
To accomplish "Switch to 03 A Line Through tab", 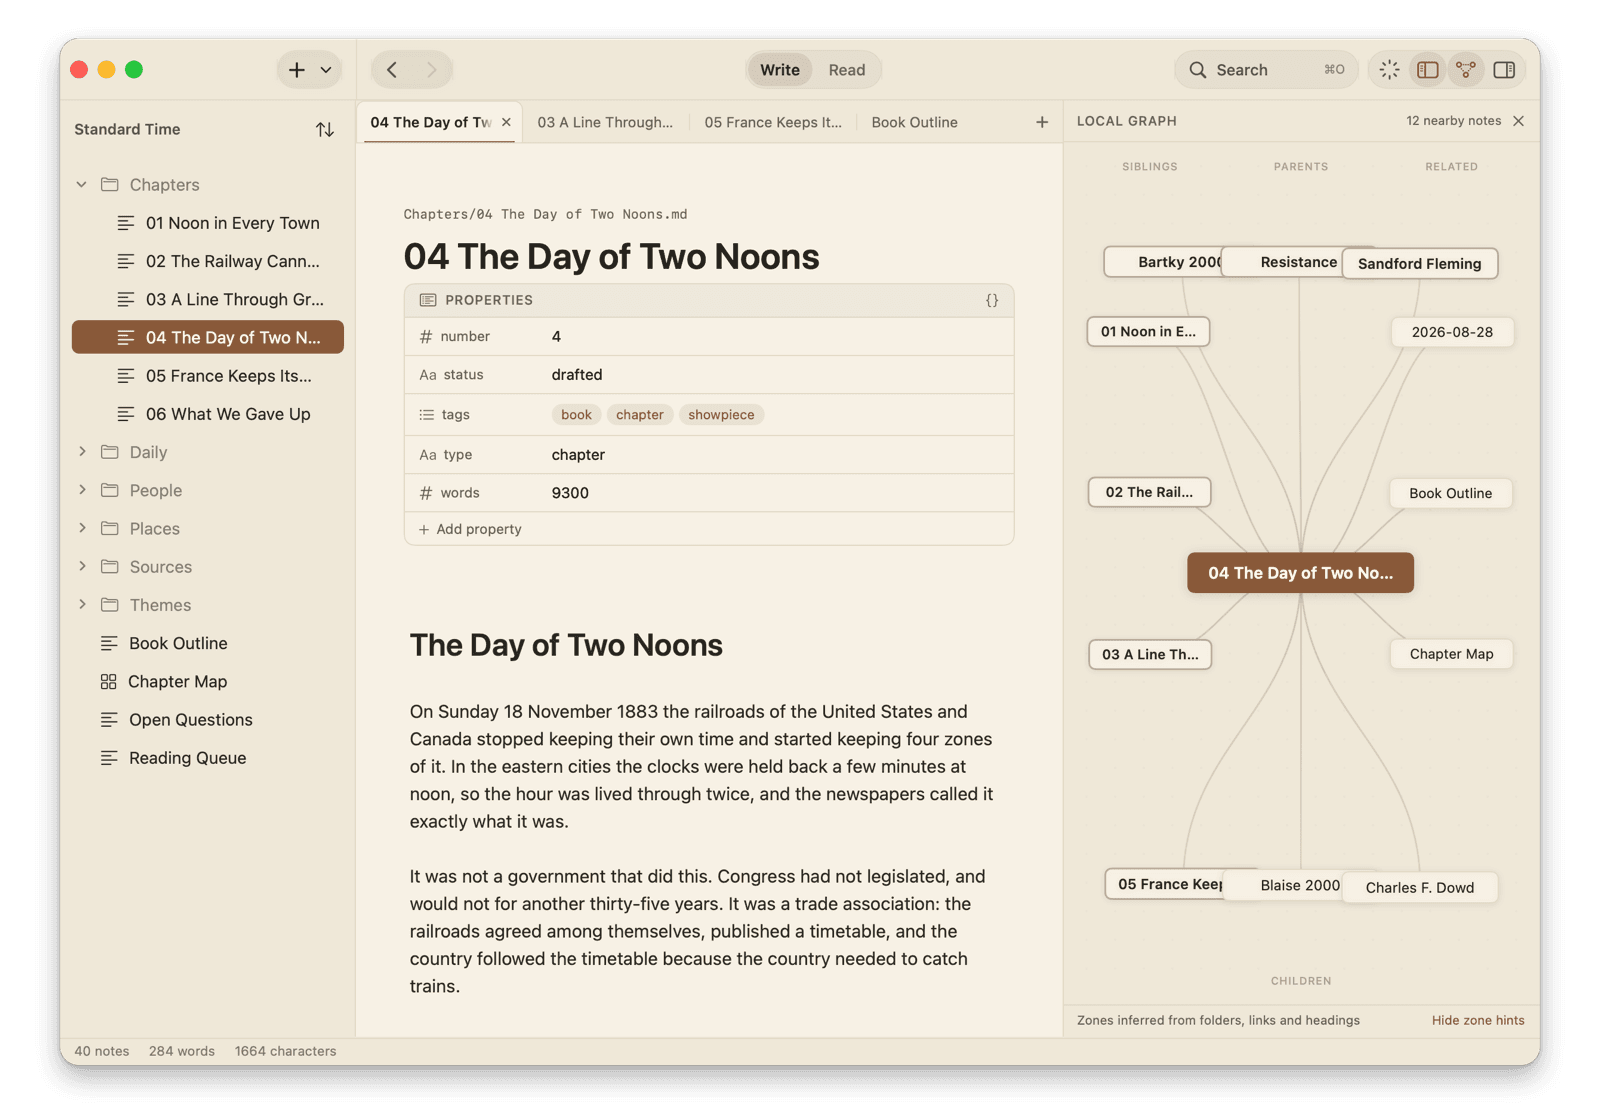I will tap(605, 122).
